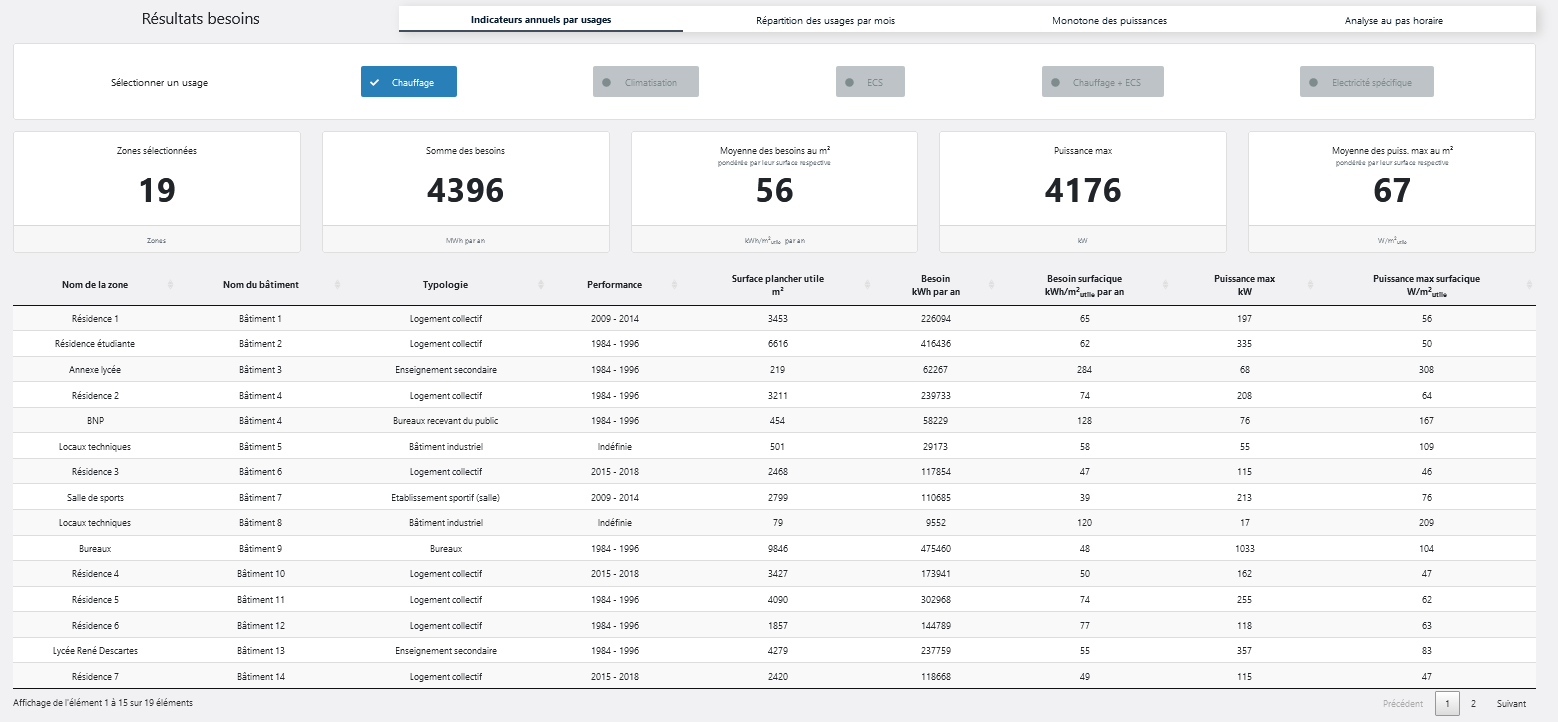Select the BNP zone name cell
The image size is (1558, 722).
95,421
